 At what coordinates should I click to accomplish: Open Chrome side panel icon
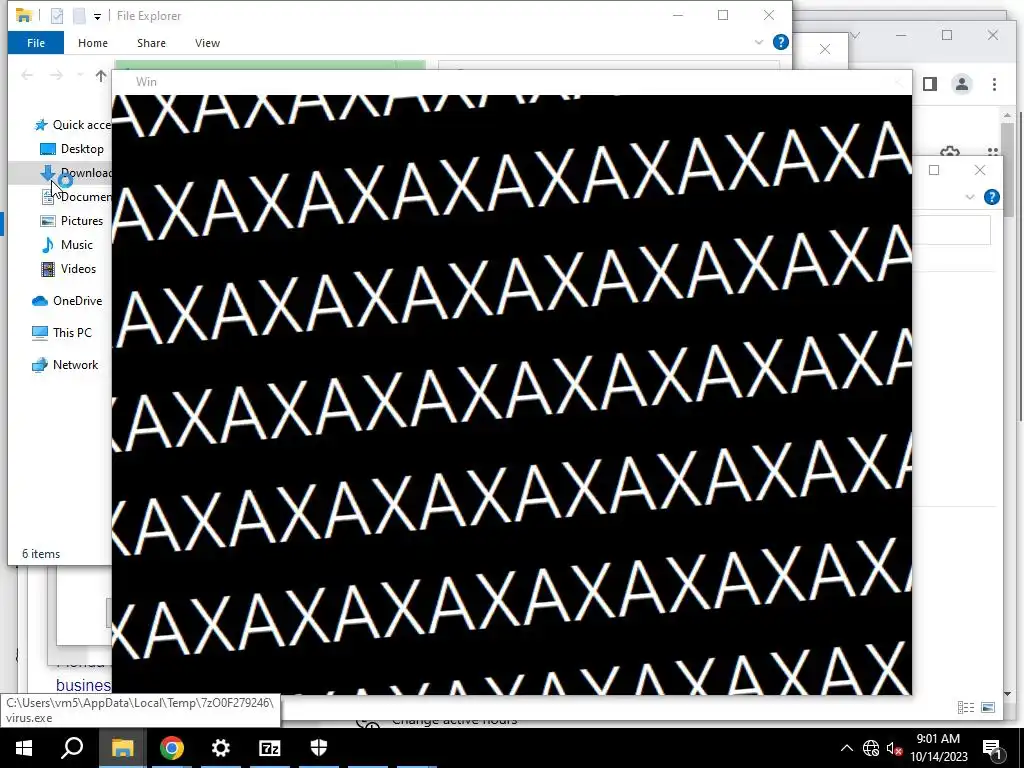tap(930, 84)
